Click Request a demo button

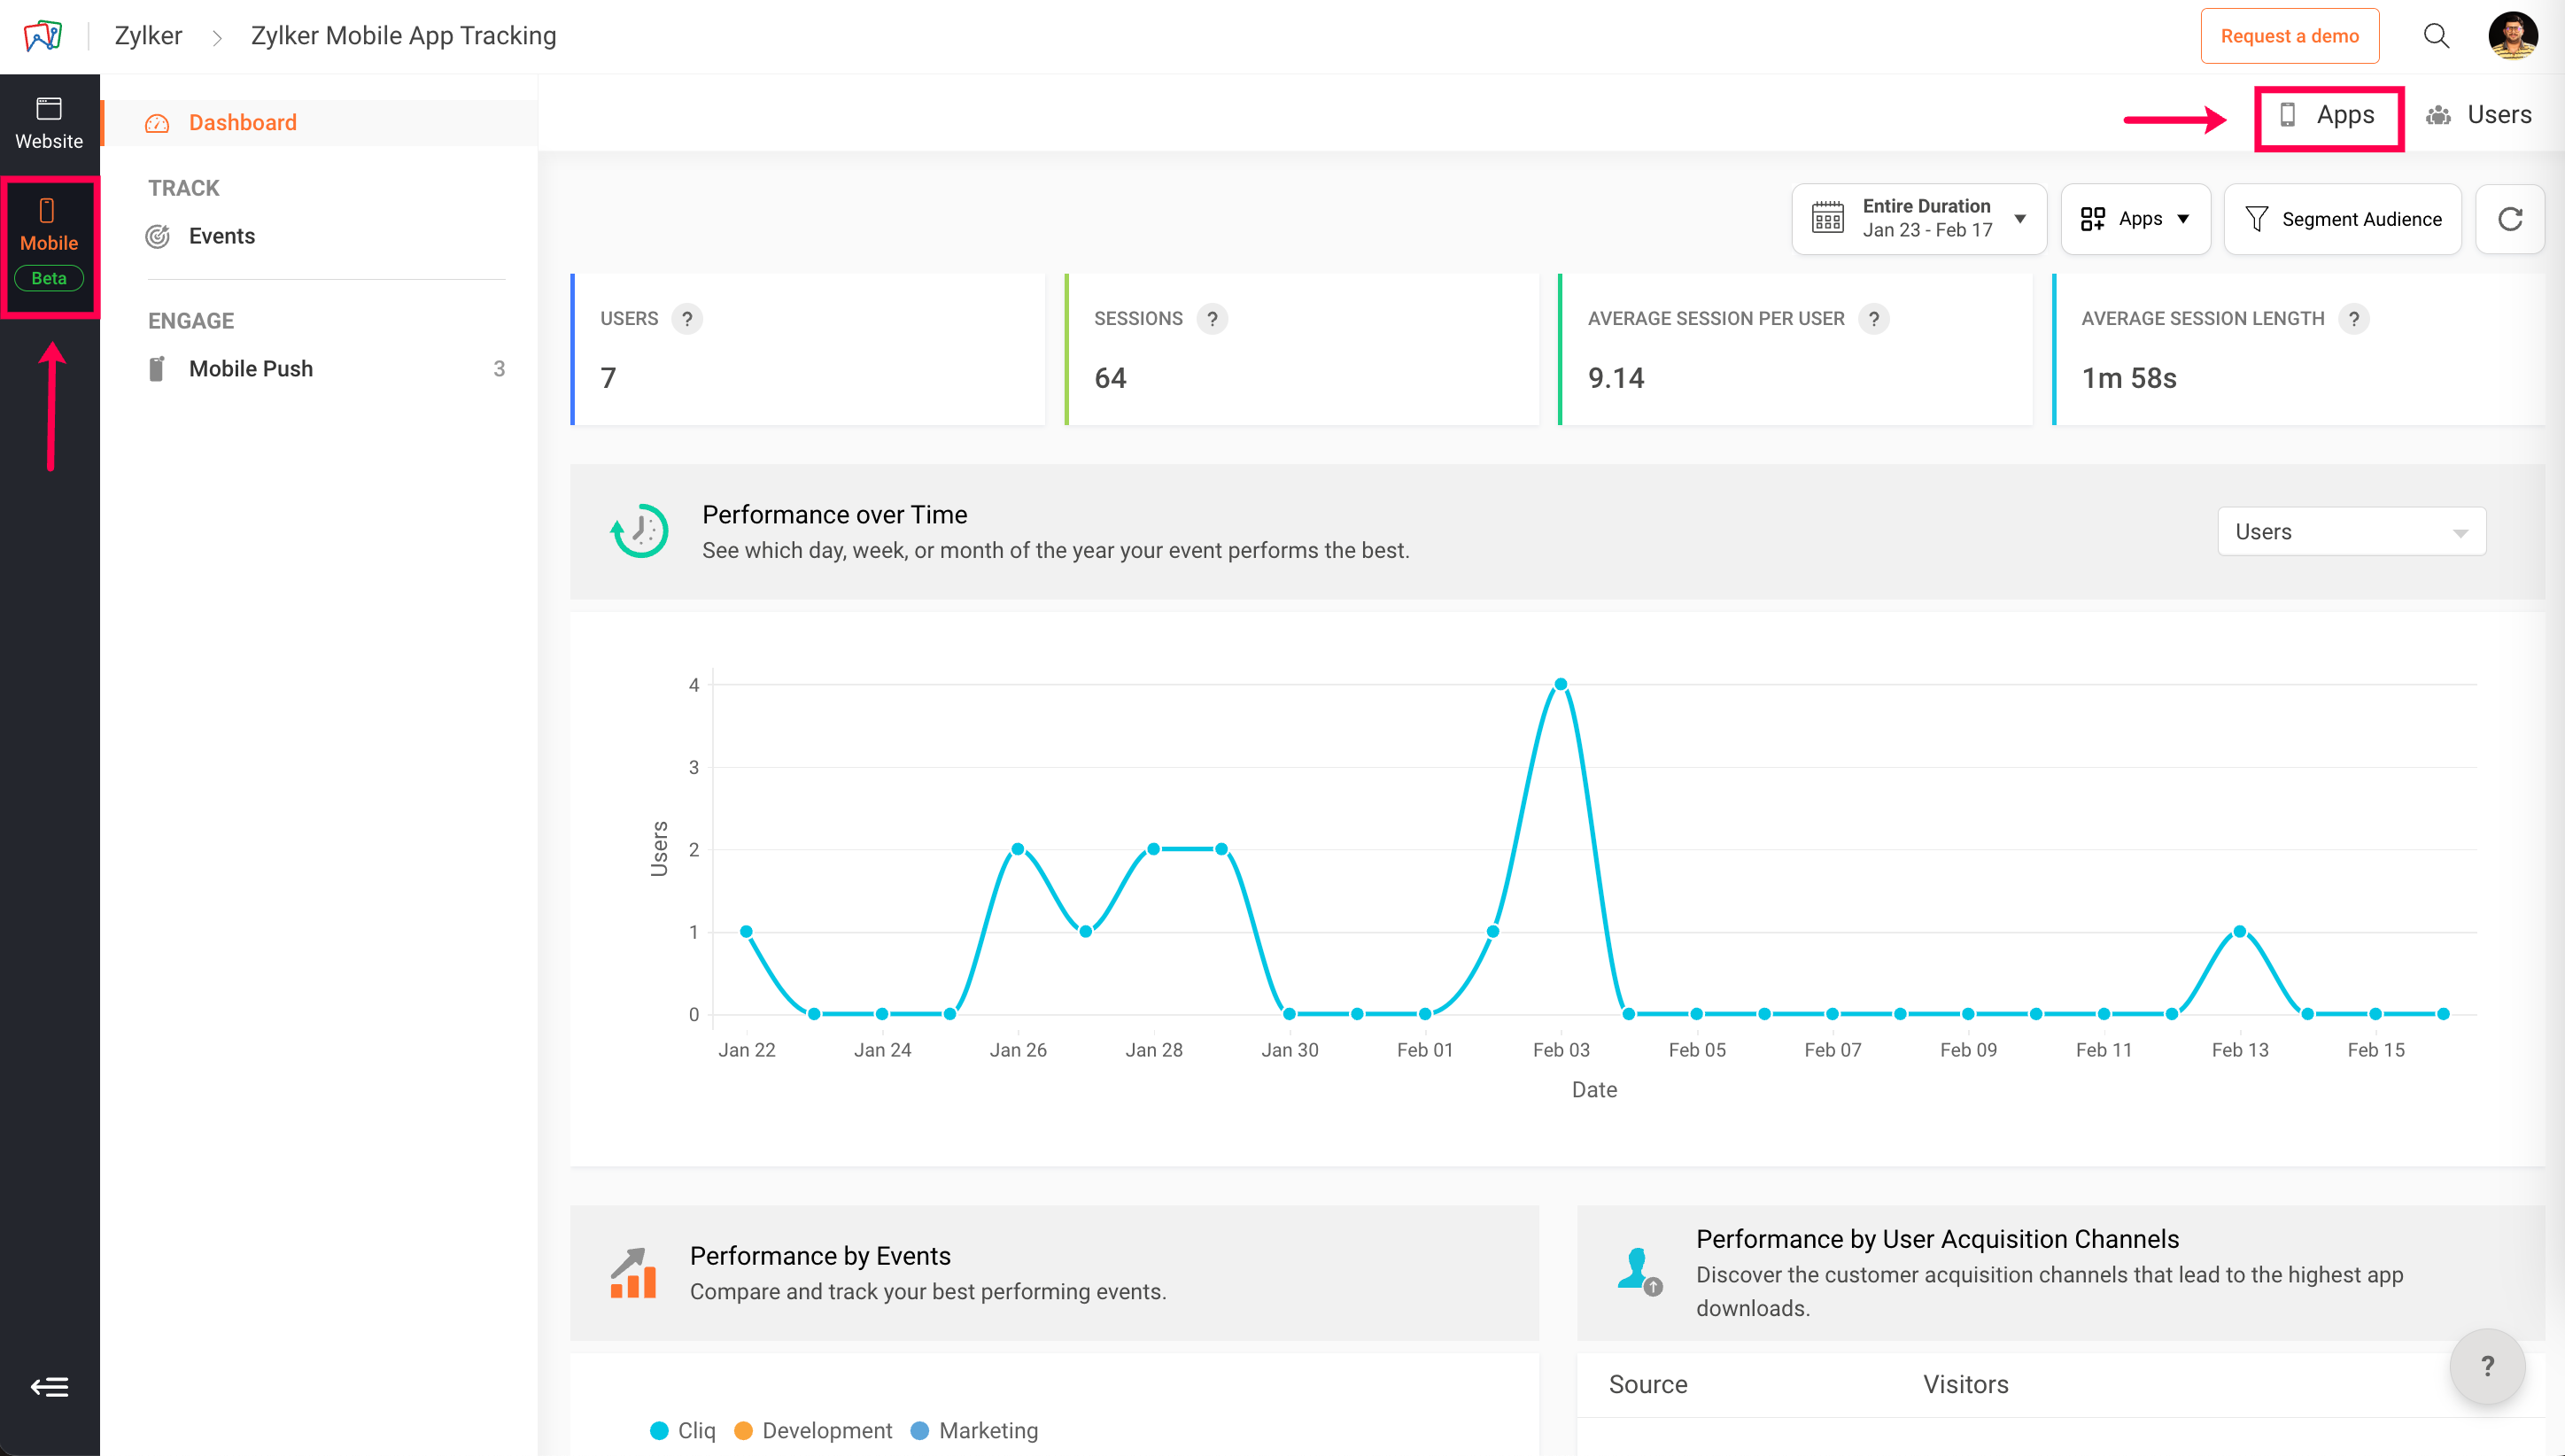click(x=2289, y=36)
